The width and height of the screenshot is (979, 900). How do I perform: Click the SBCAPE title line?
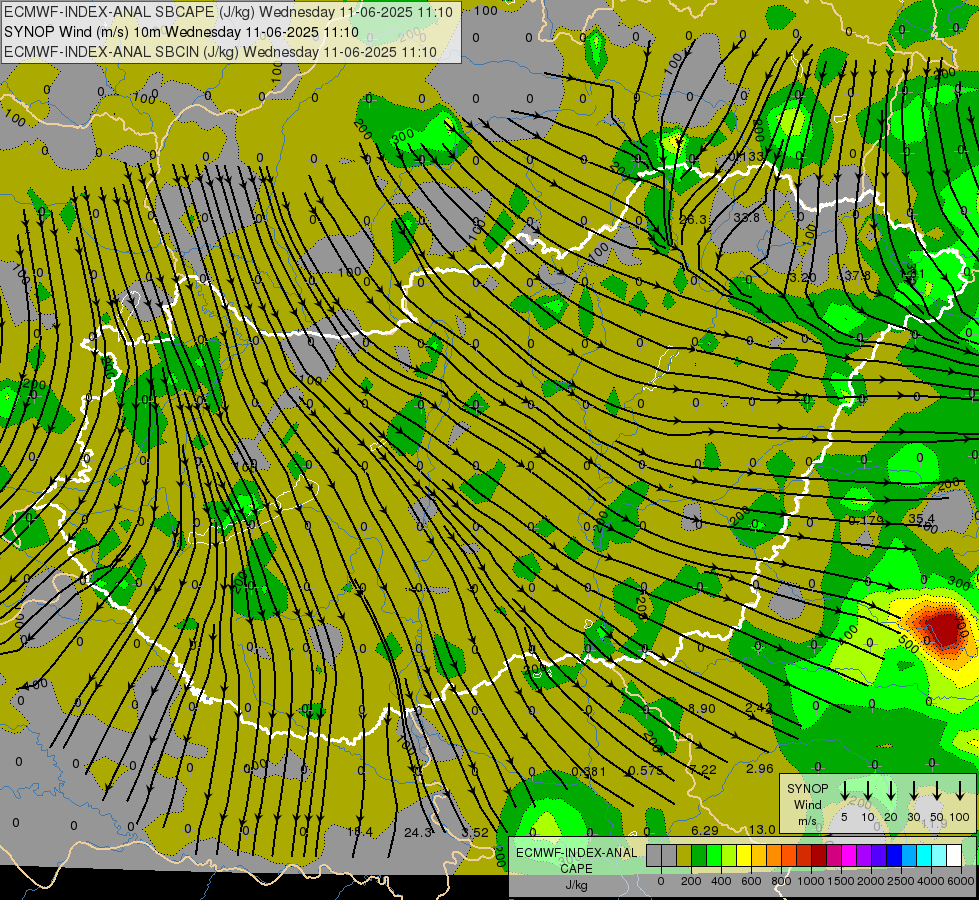228,11
